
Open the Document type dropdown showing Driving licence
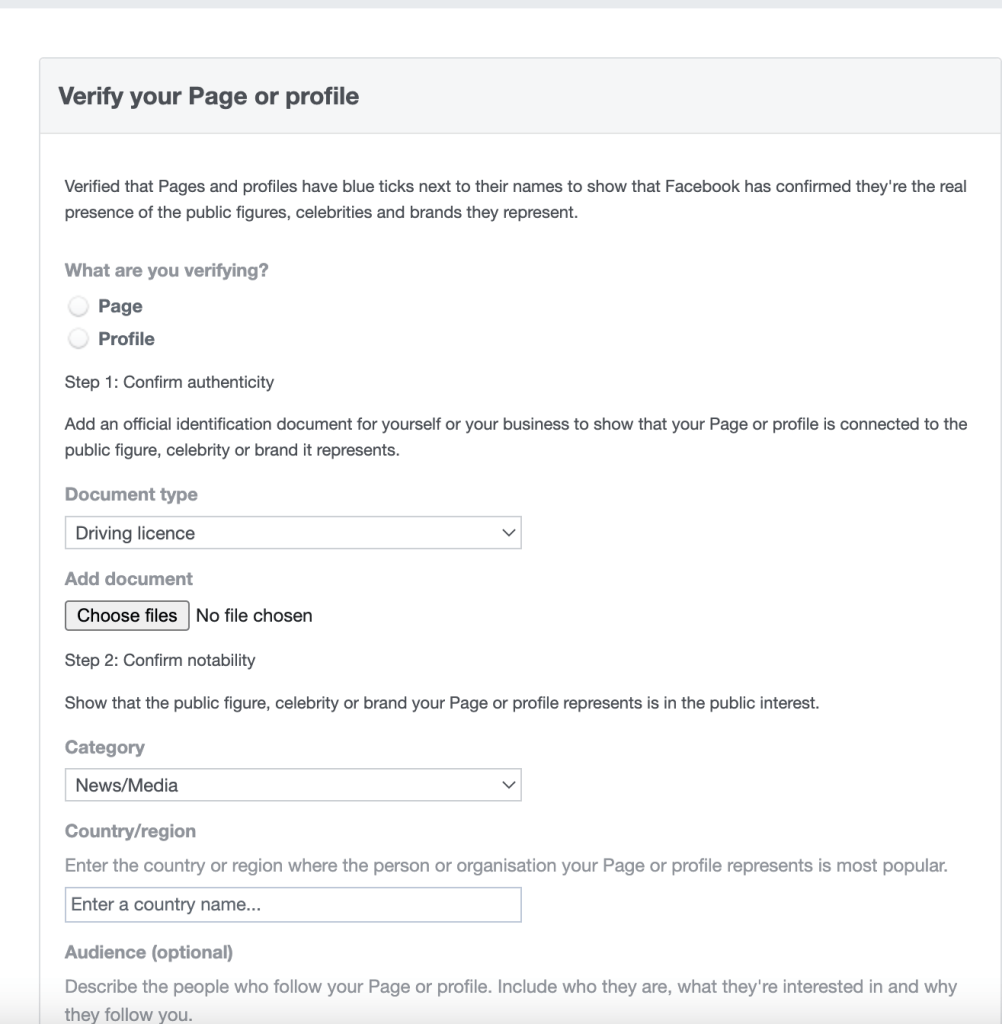coord(293,533)
